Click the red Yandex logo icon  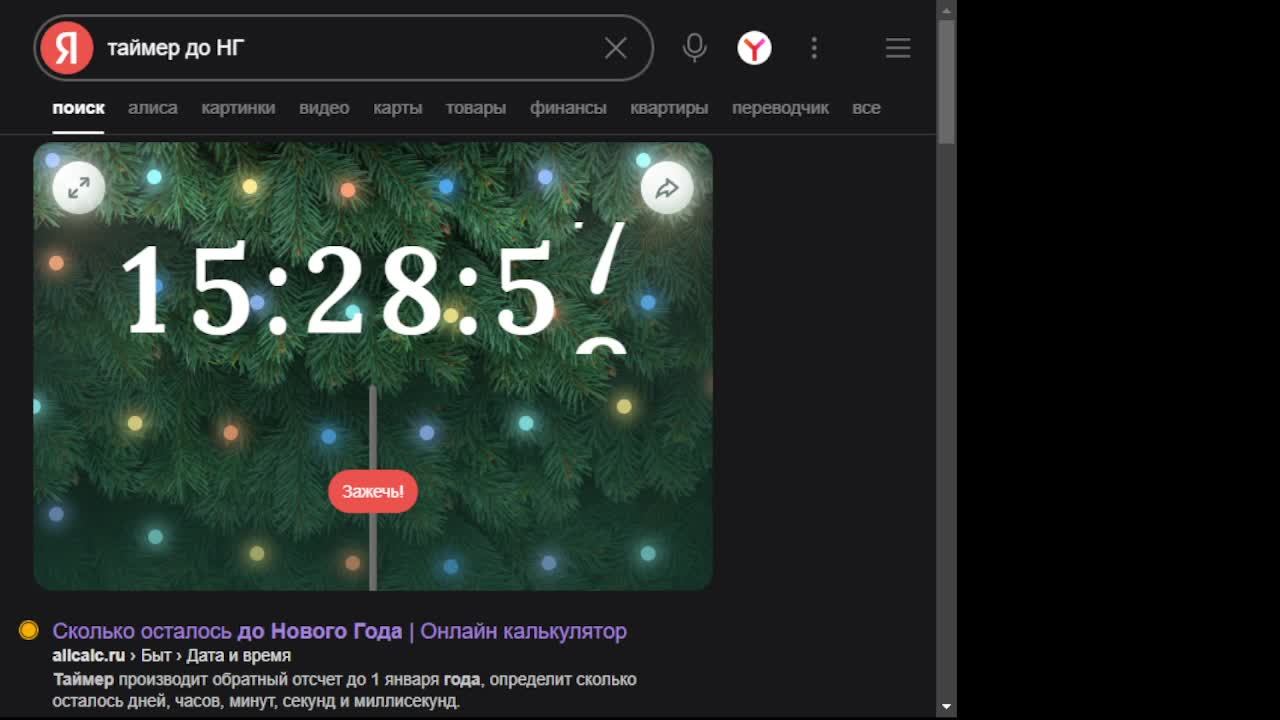pyautogui.click(x=67, y=48)
